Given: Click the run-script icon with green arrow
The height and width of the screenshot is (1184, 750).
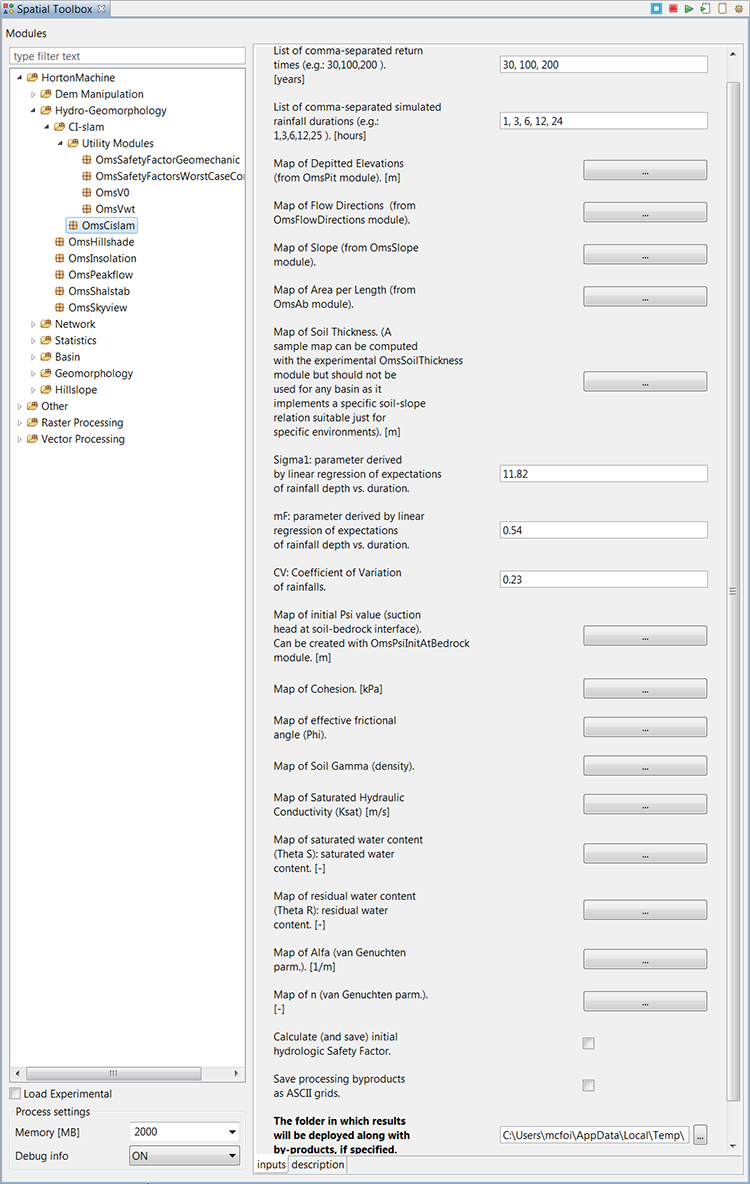Looking at the screenshot, I should pyautogui.click(x=705, y=9).
